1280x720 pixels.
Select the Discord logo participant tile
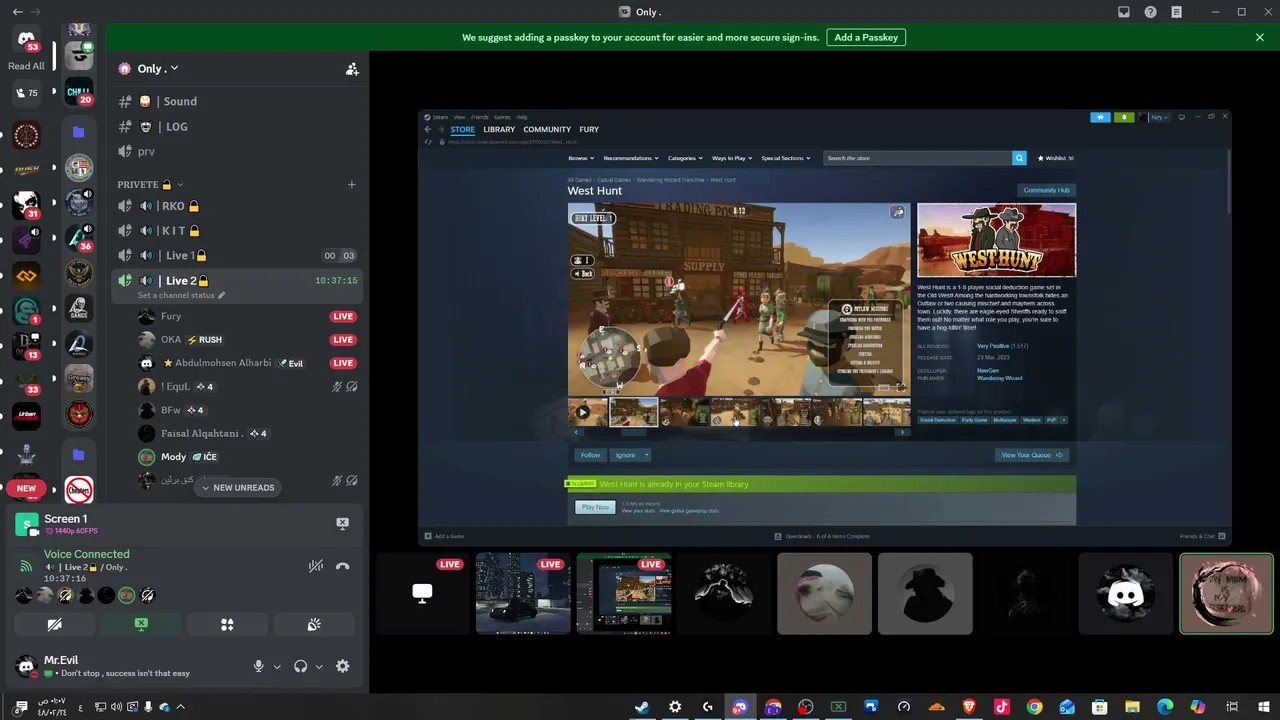(x=1126, y=595)
